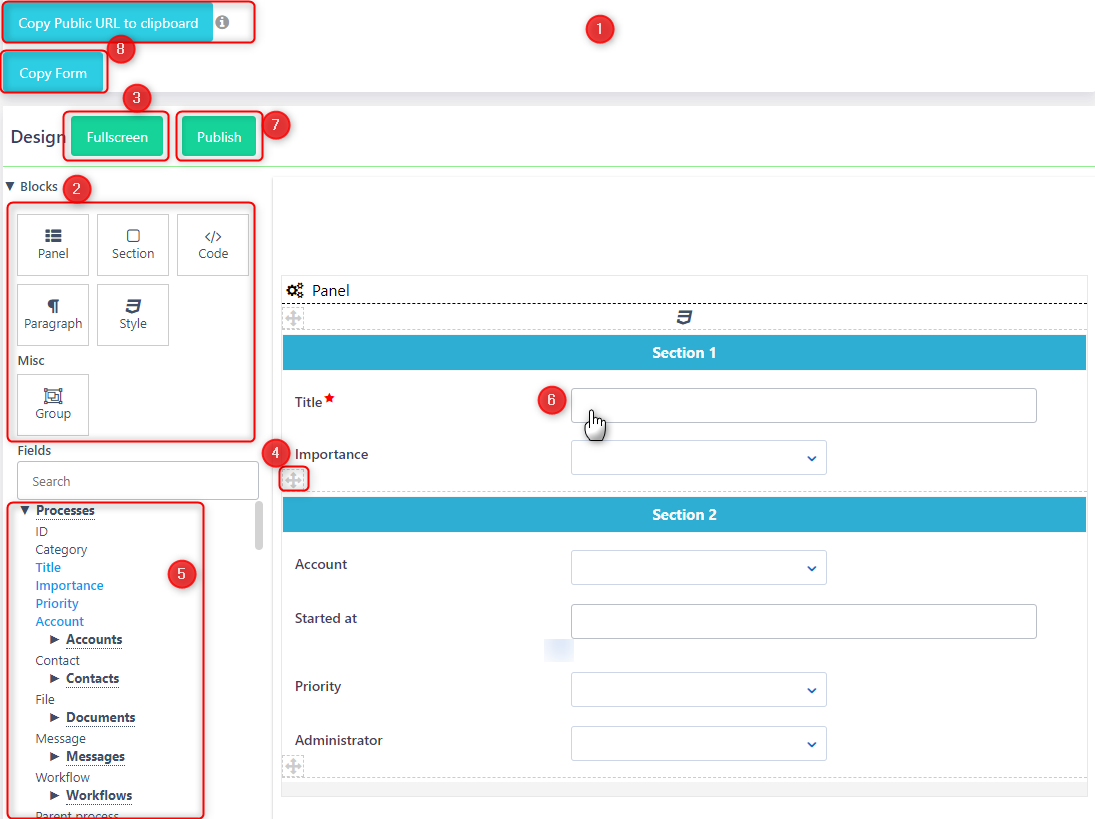Collapse the Blocks section triangle

10,186
